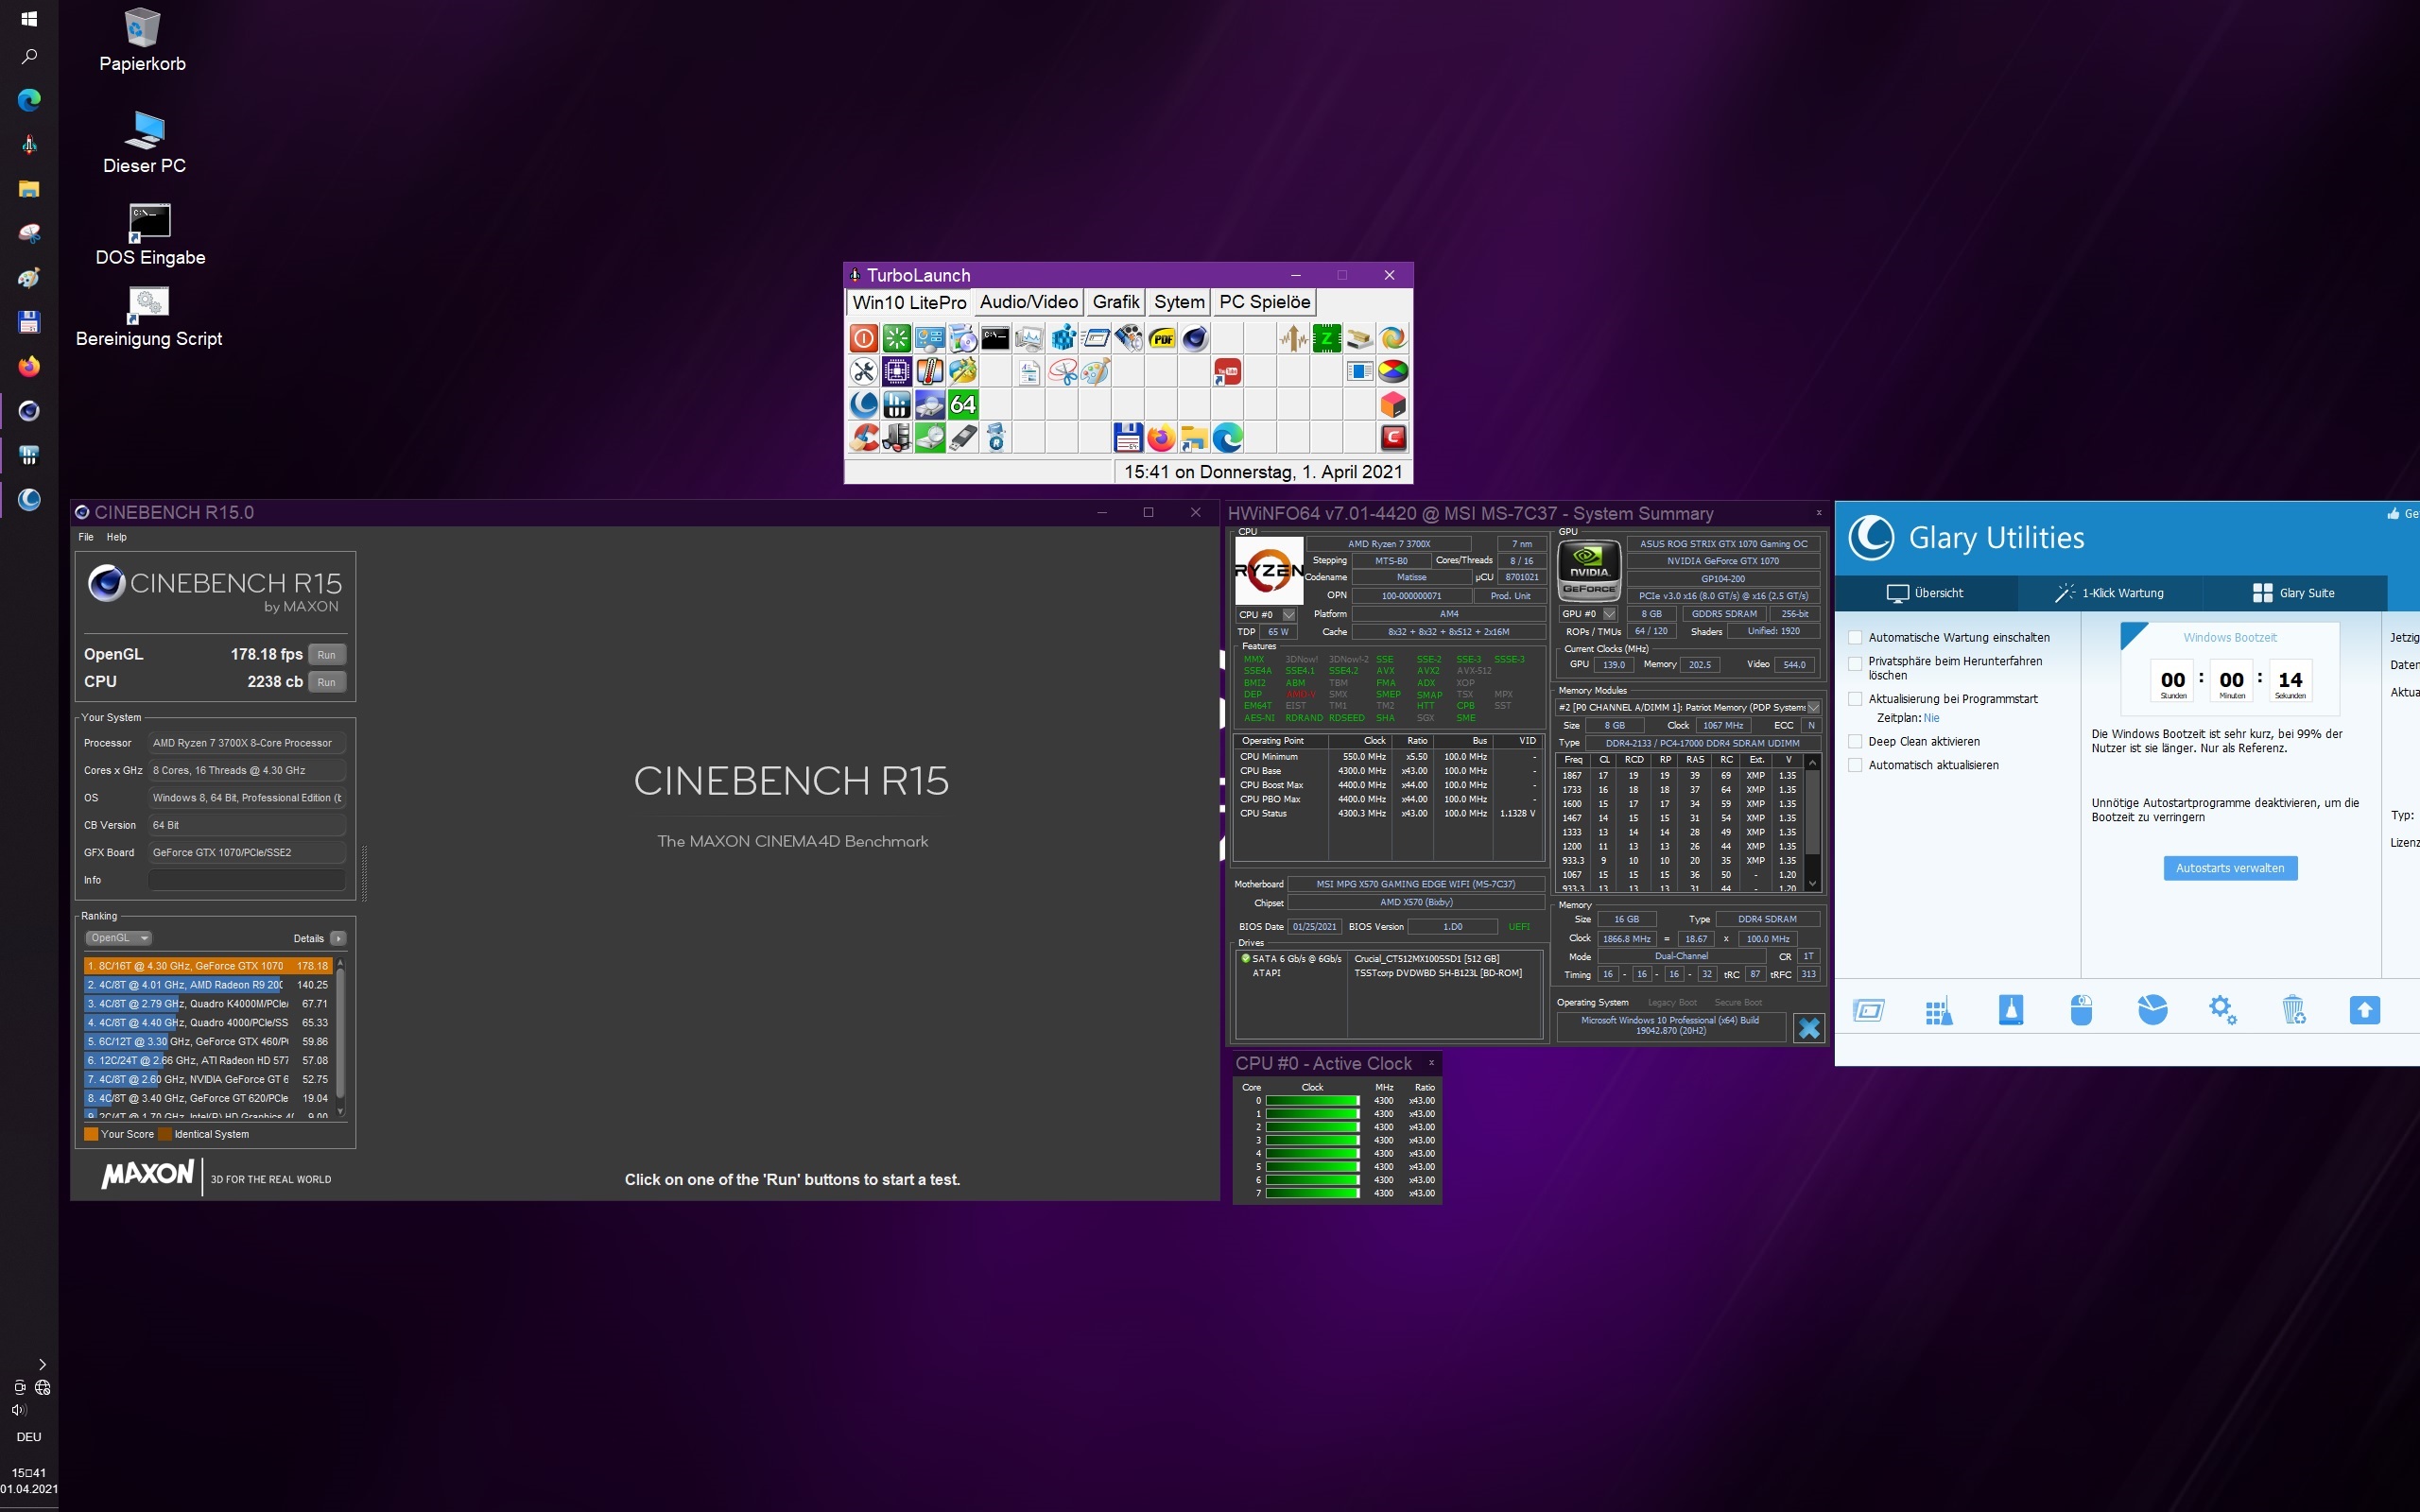Enable Automatische Wartung einschalten checkbox
Viewport: 2420px width, 1512px height.
pos(1856,638)
